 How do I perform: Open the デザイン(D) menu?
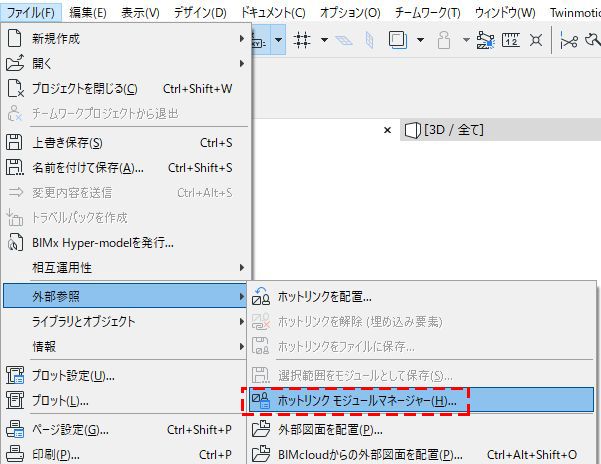[200, 13]
